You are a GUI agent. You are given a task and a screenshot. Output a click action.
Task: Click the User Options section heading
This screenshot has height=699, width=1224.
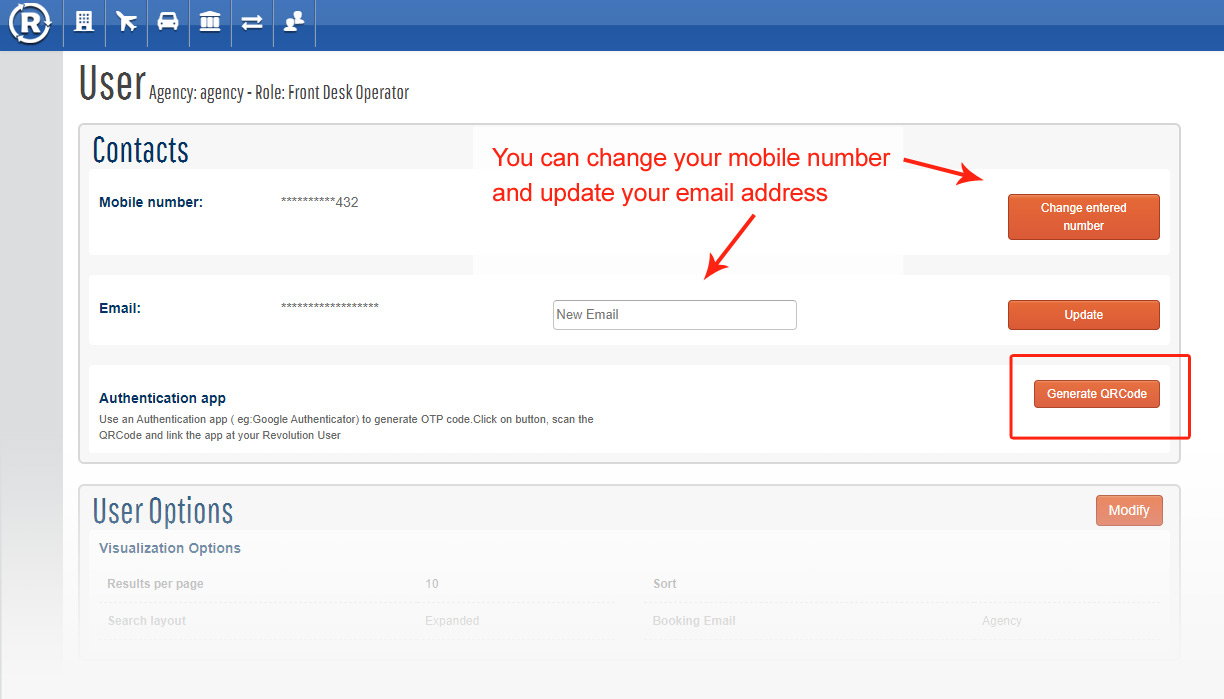163,510
